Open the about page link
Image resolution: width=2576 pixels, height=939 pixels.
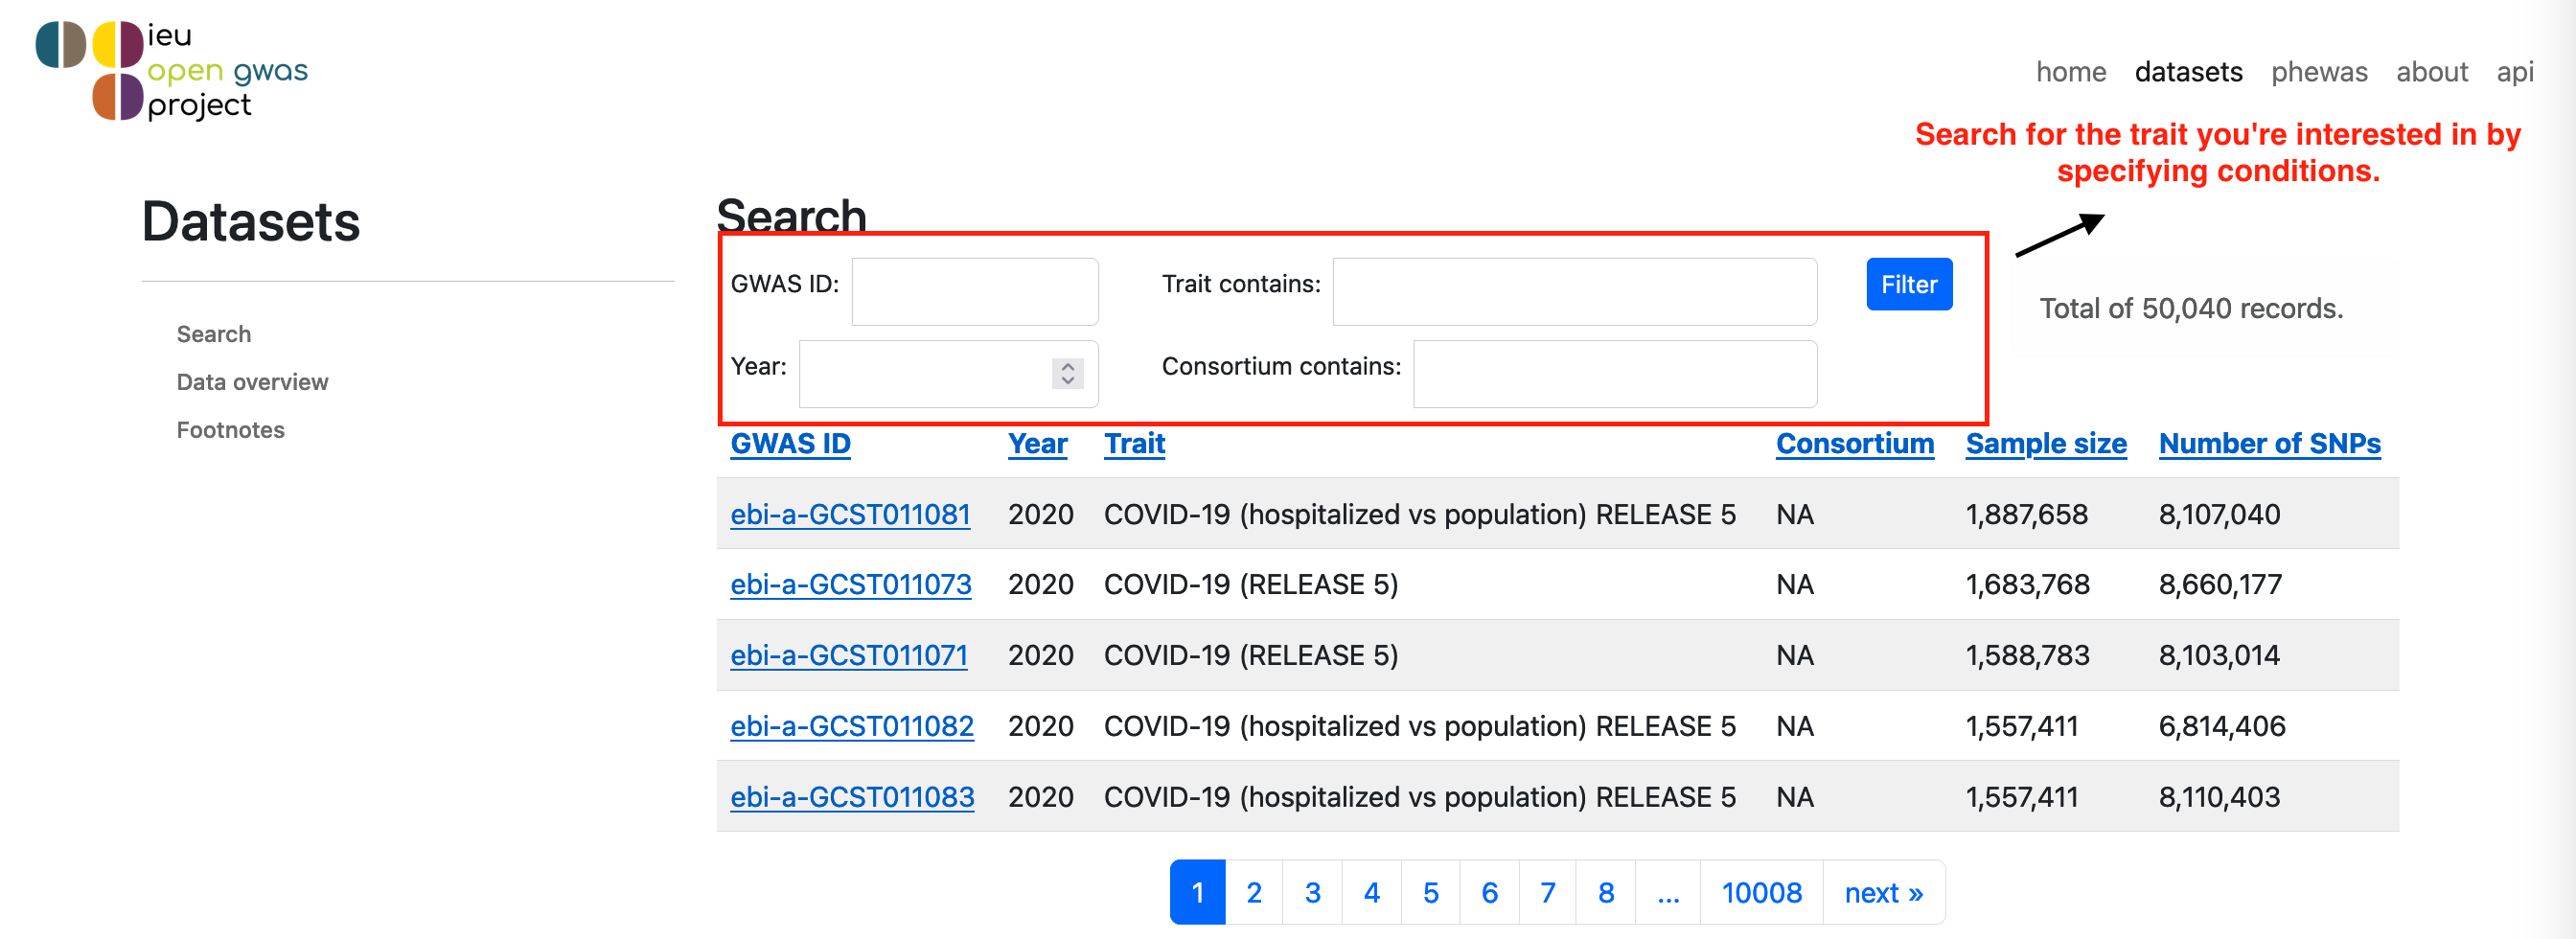(x=2431, y=72)
